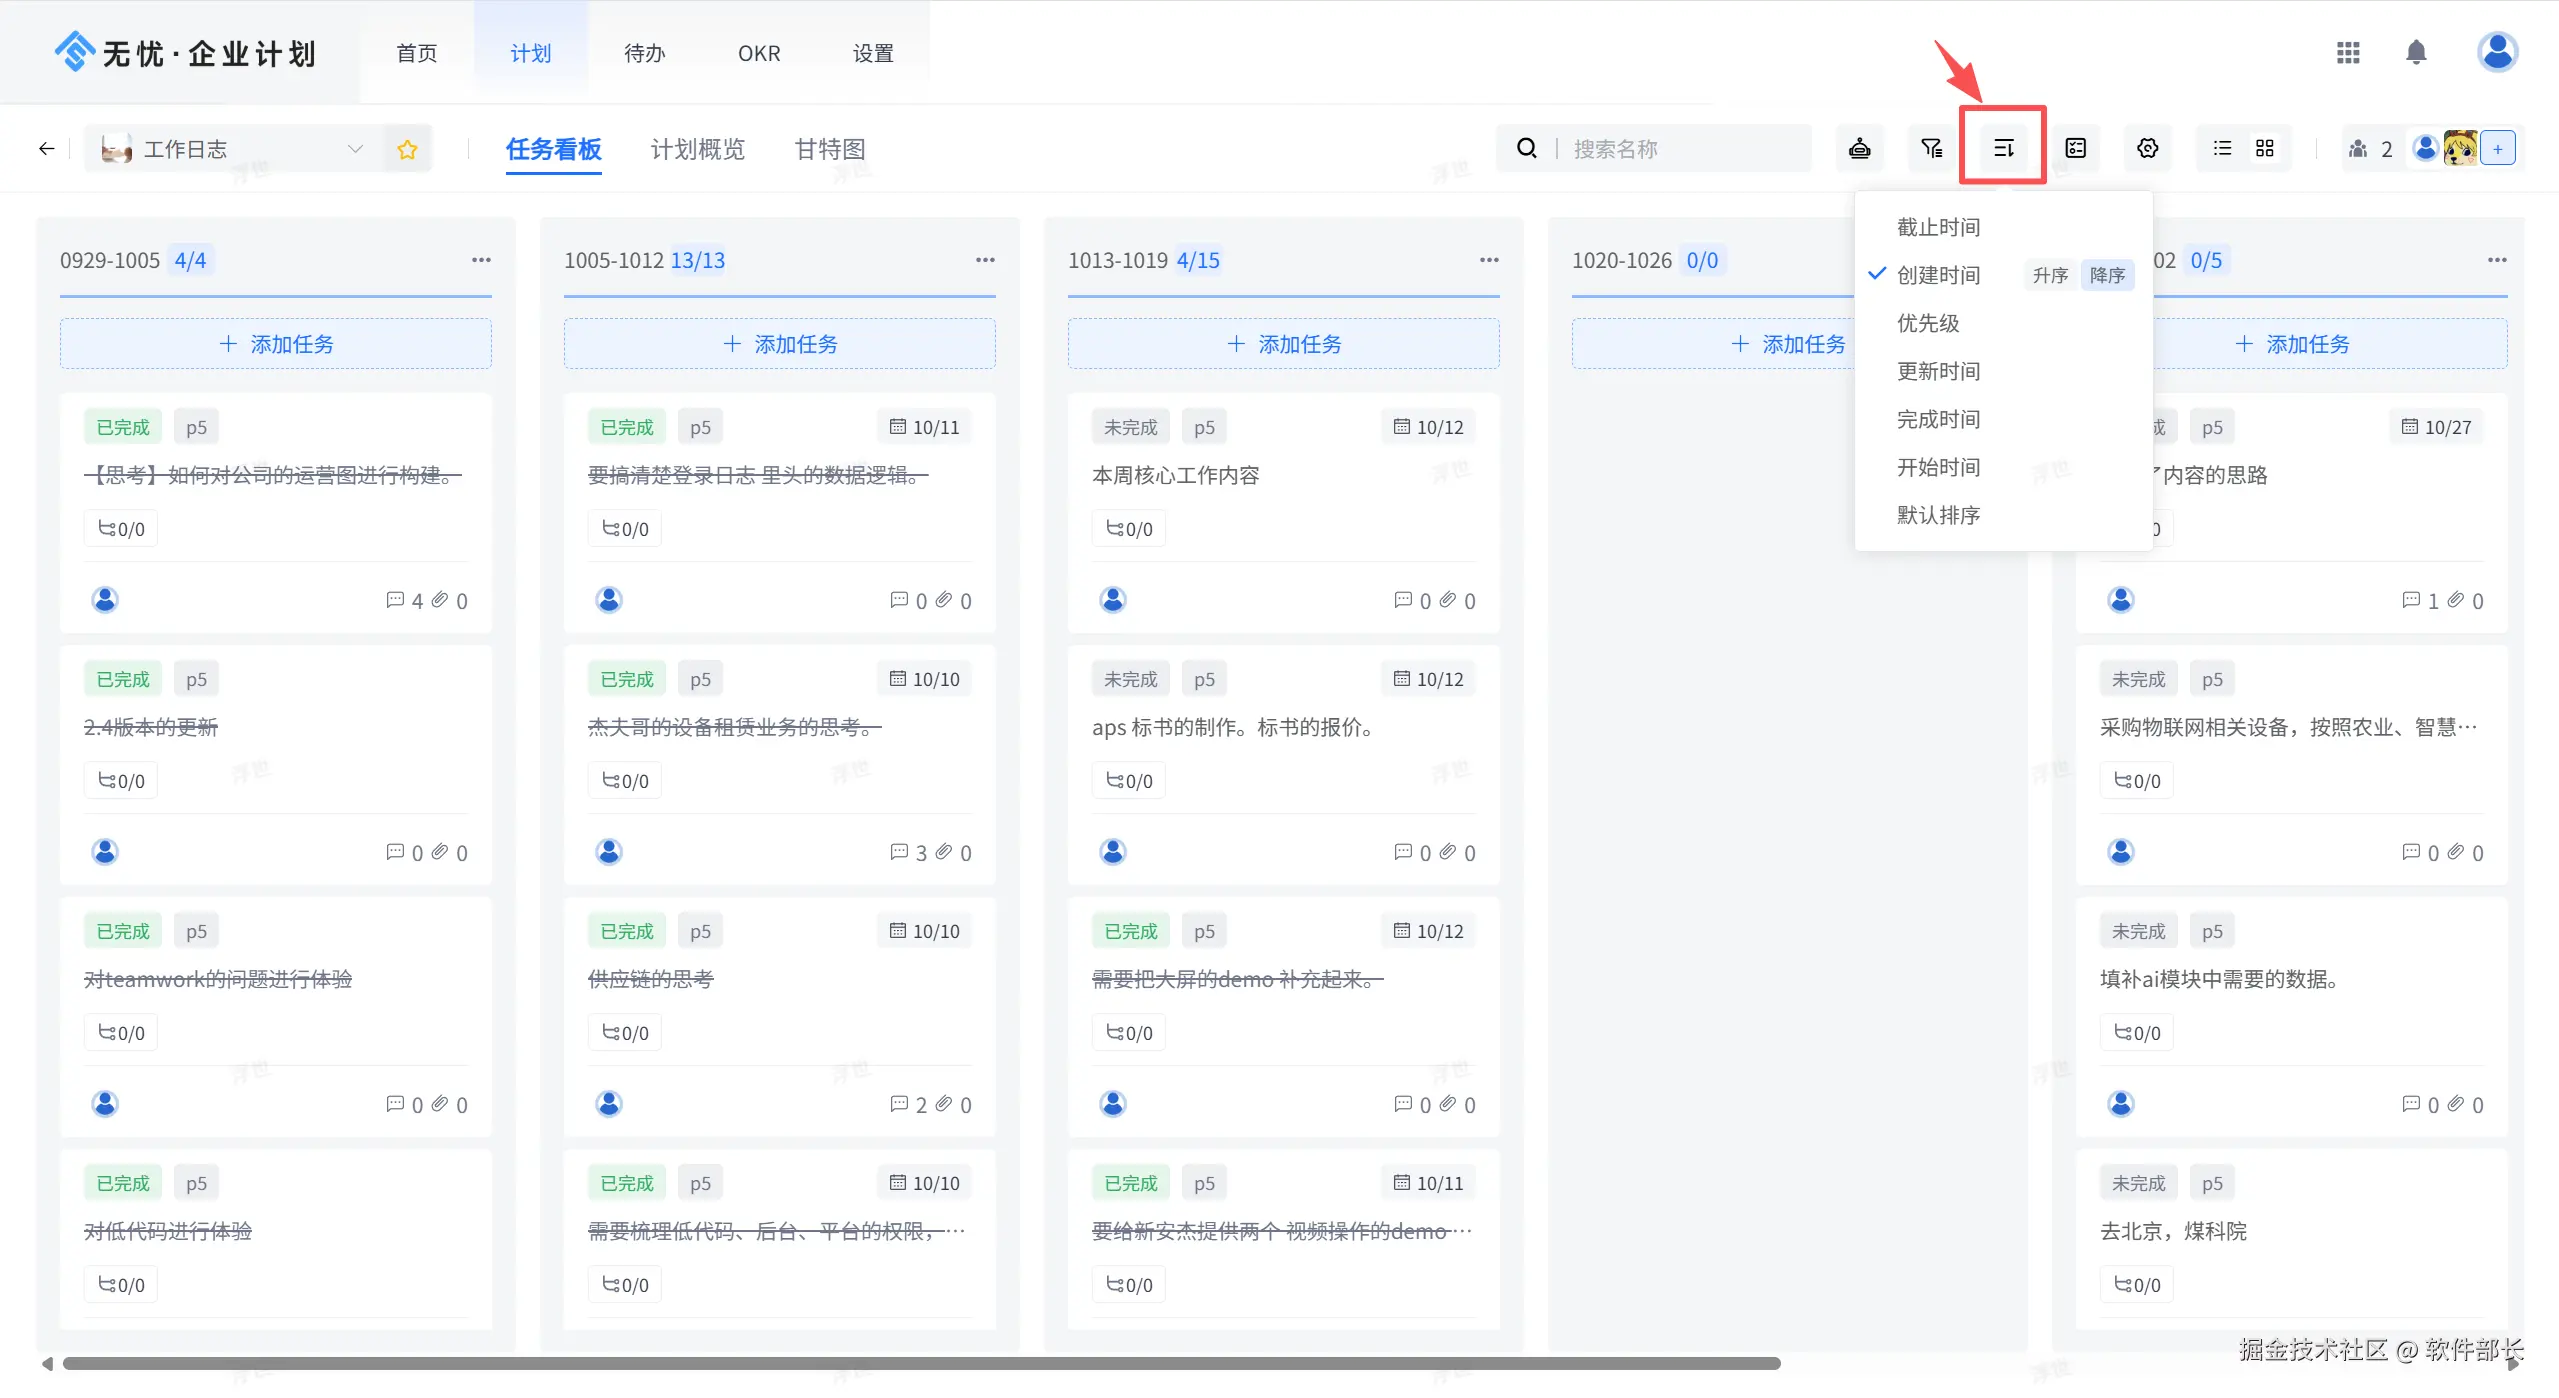Click the 搜索名称 search field

click(1680, 149)
